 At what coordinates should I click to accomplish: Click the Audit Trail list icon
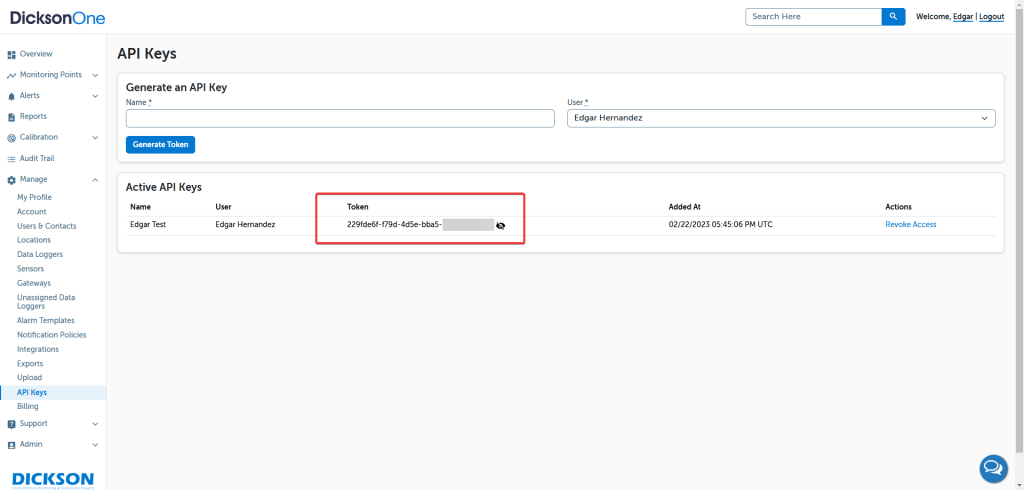11,159
